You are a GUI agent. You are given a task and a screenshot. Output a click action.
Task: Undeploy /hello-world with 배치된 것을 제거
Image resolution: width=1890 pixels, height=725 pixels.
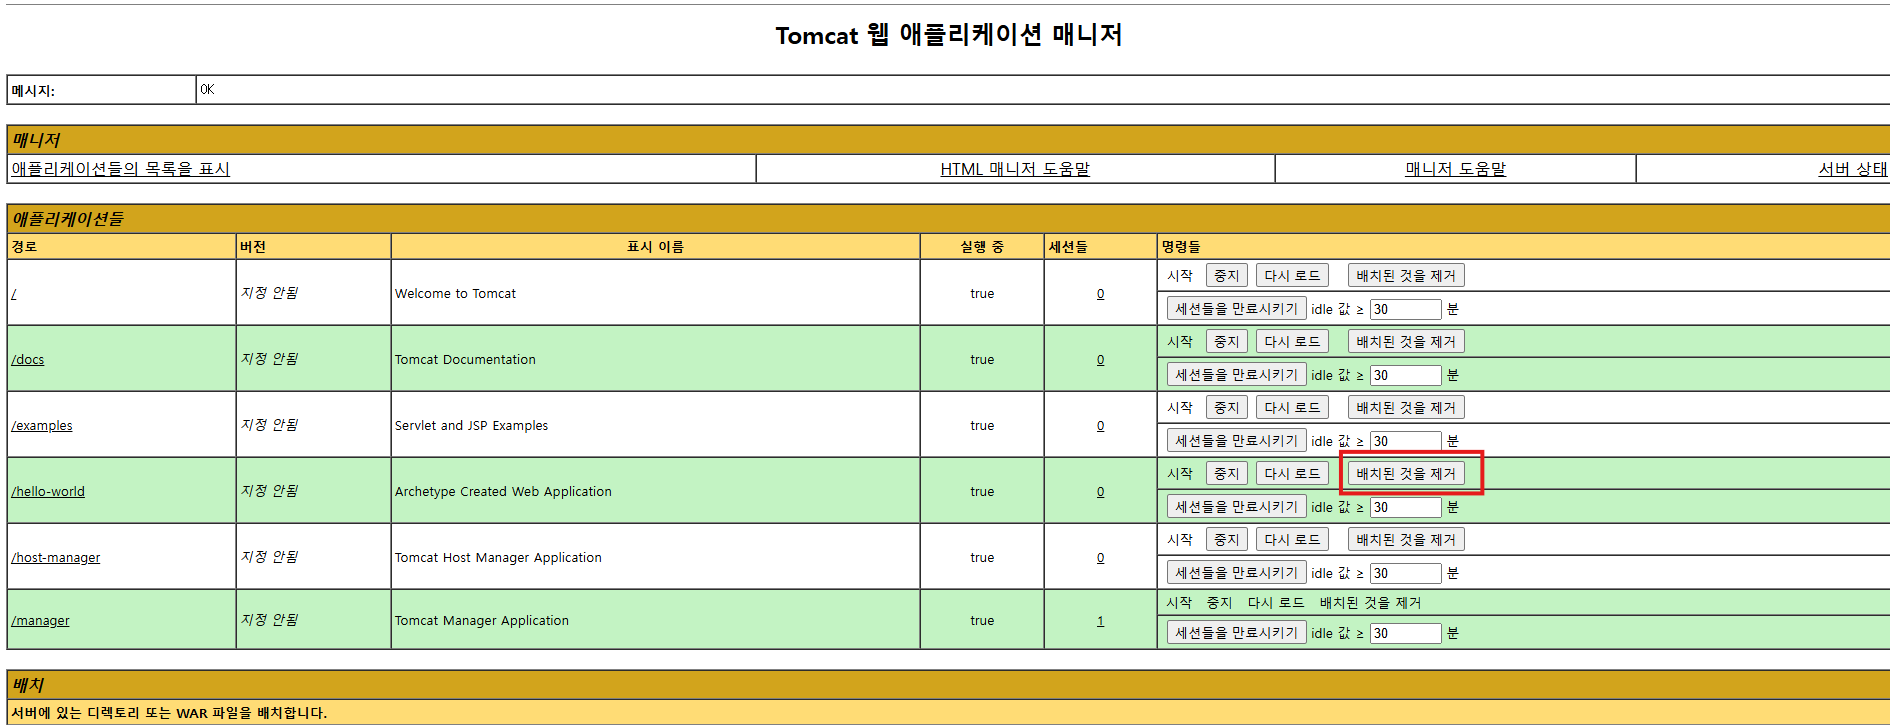1406,474
